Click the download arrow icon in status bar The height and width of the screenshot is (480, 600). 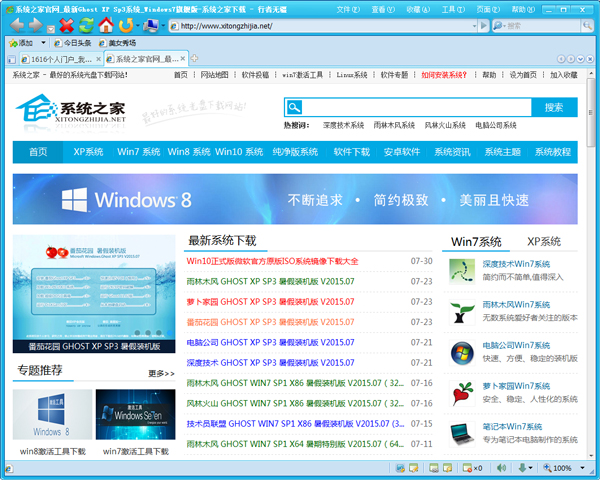[522, 468]
